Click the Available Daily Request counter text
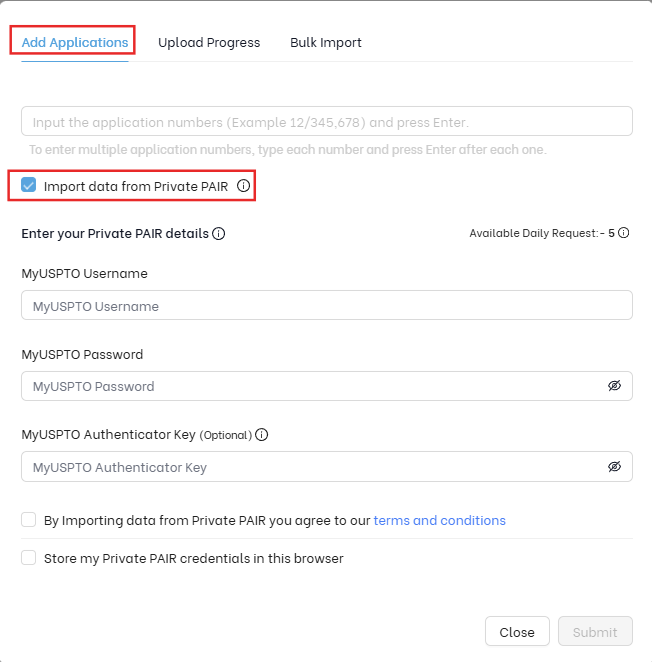 pos(542,233)
